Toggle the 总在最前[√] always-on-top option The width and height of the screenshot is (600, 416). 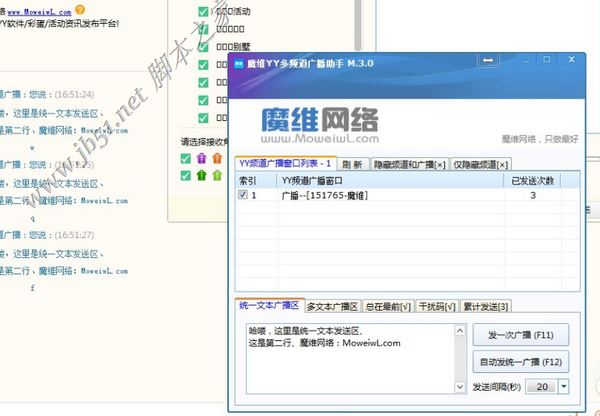(x=388, y=307)
